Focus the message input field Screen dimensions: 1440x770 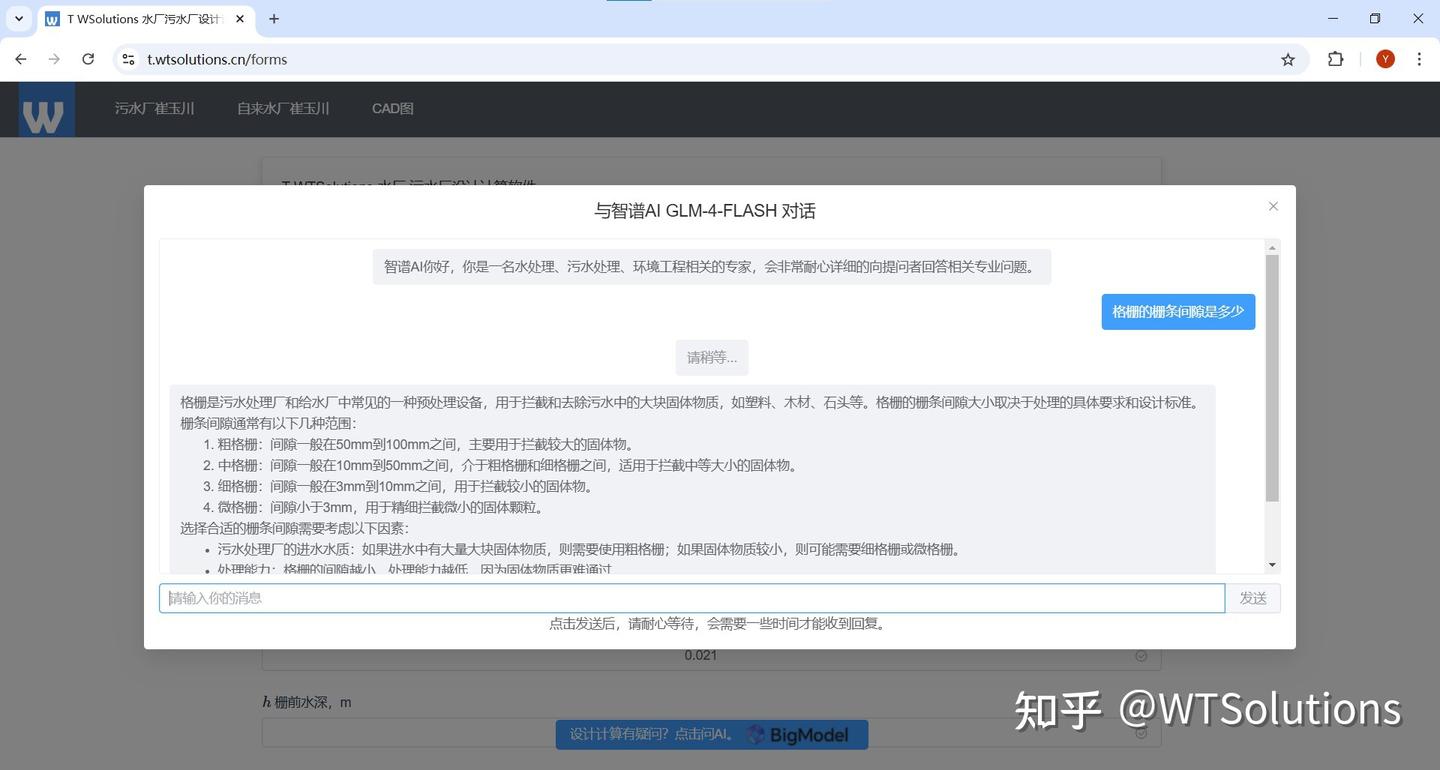click(x=692, y=598)
